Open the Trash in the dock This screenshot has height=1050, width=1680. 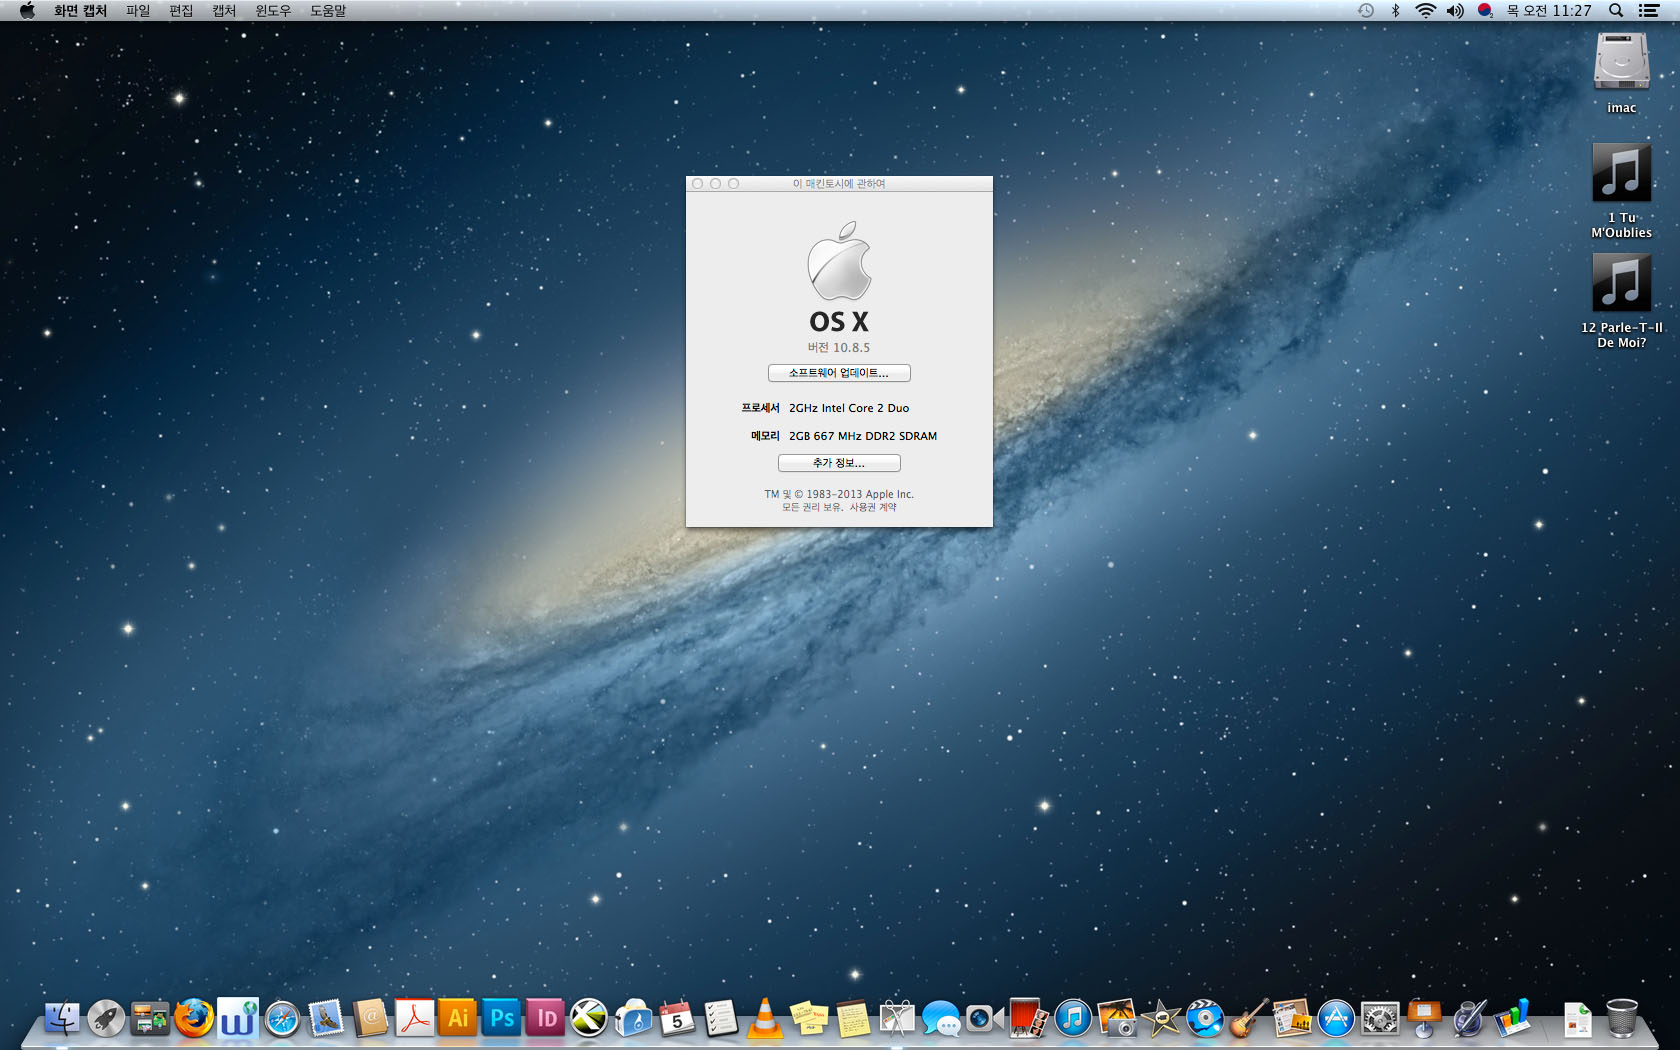pos(1621,1018)
